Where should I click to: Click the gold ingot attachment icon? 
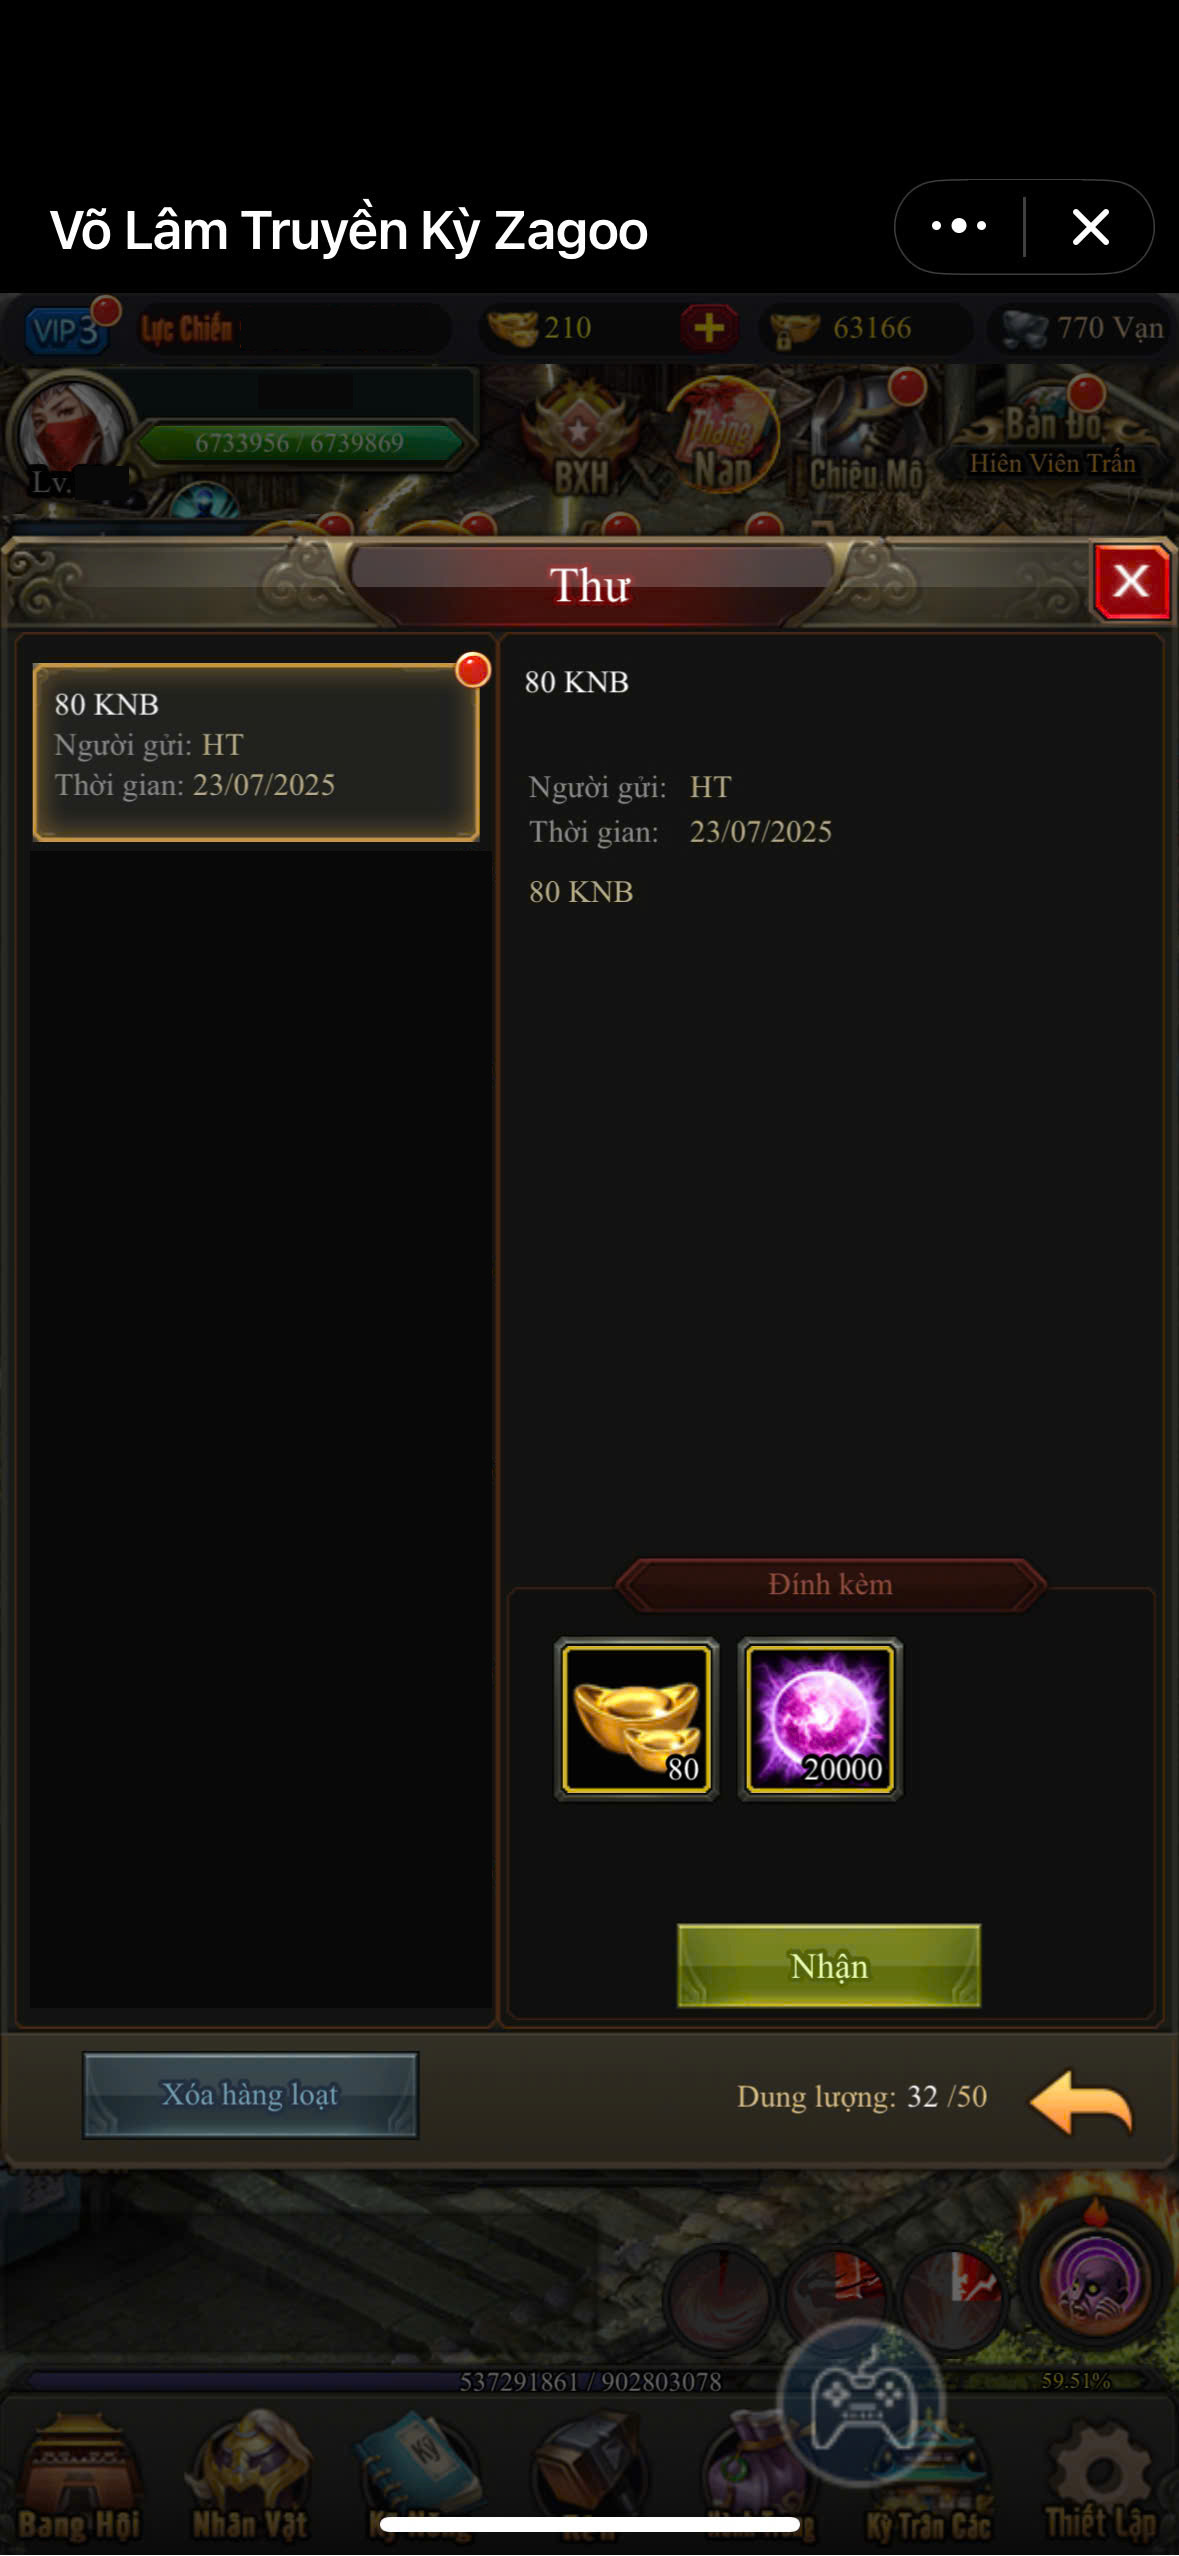(x=636, y=1718)
